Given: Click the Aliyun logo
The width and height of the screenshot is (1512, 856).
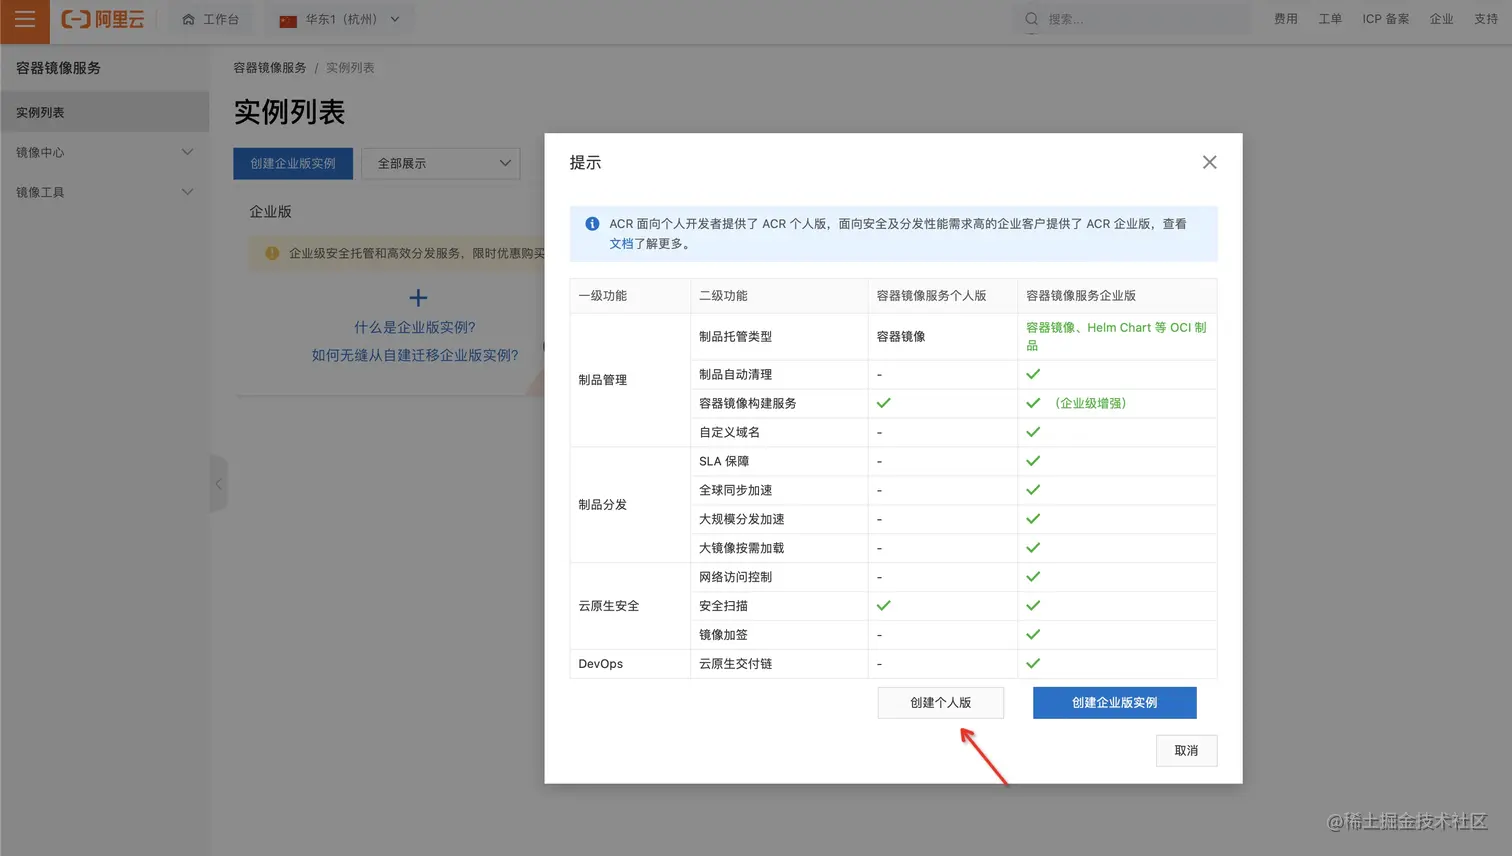Looking at the screenshot, I should [x=103, y=19].
